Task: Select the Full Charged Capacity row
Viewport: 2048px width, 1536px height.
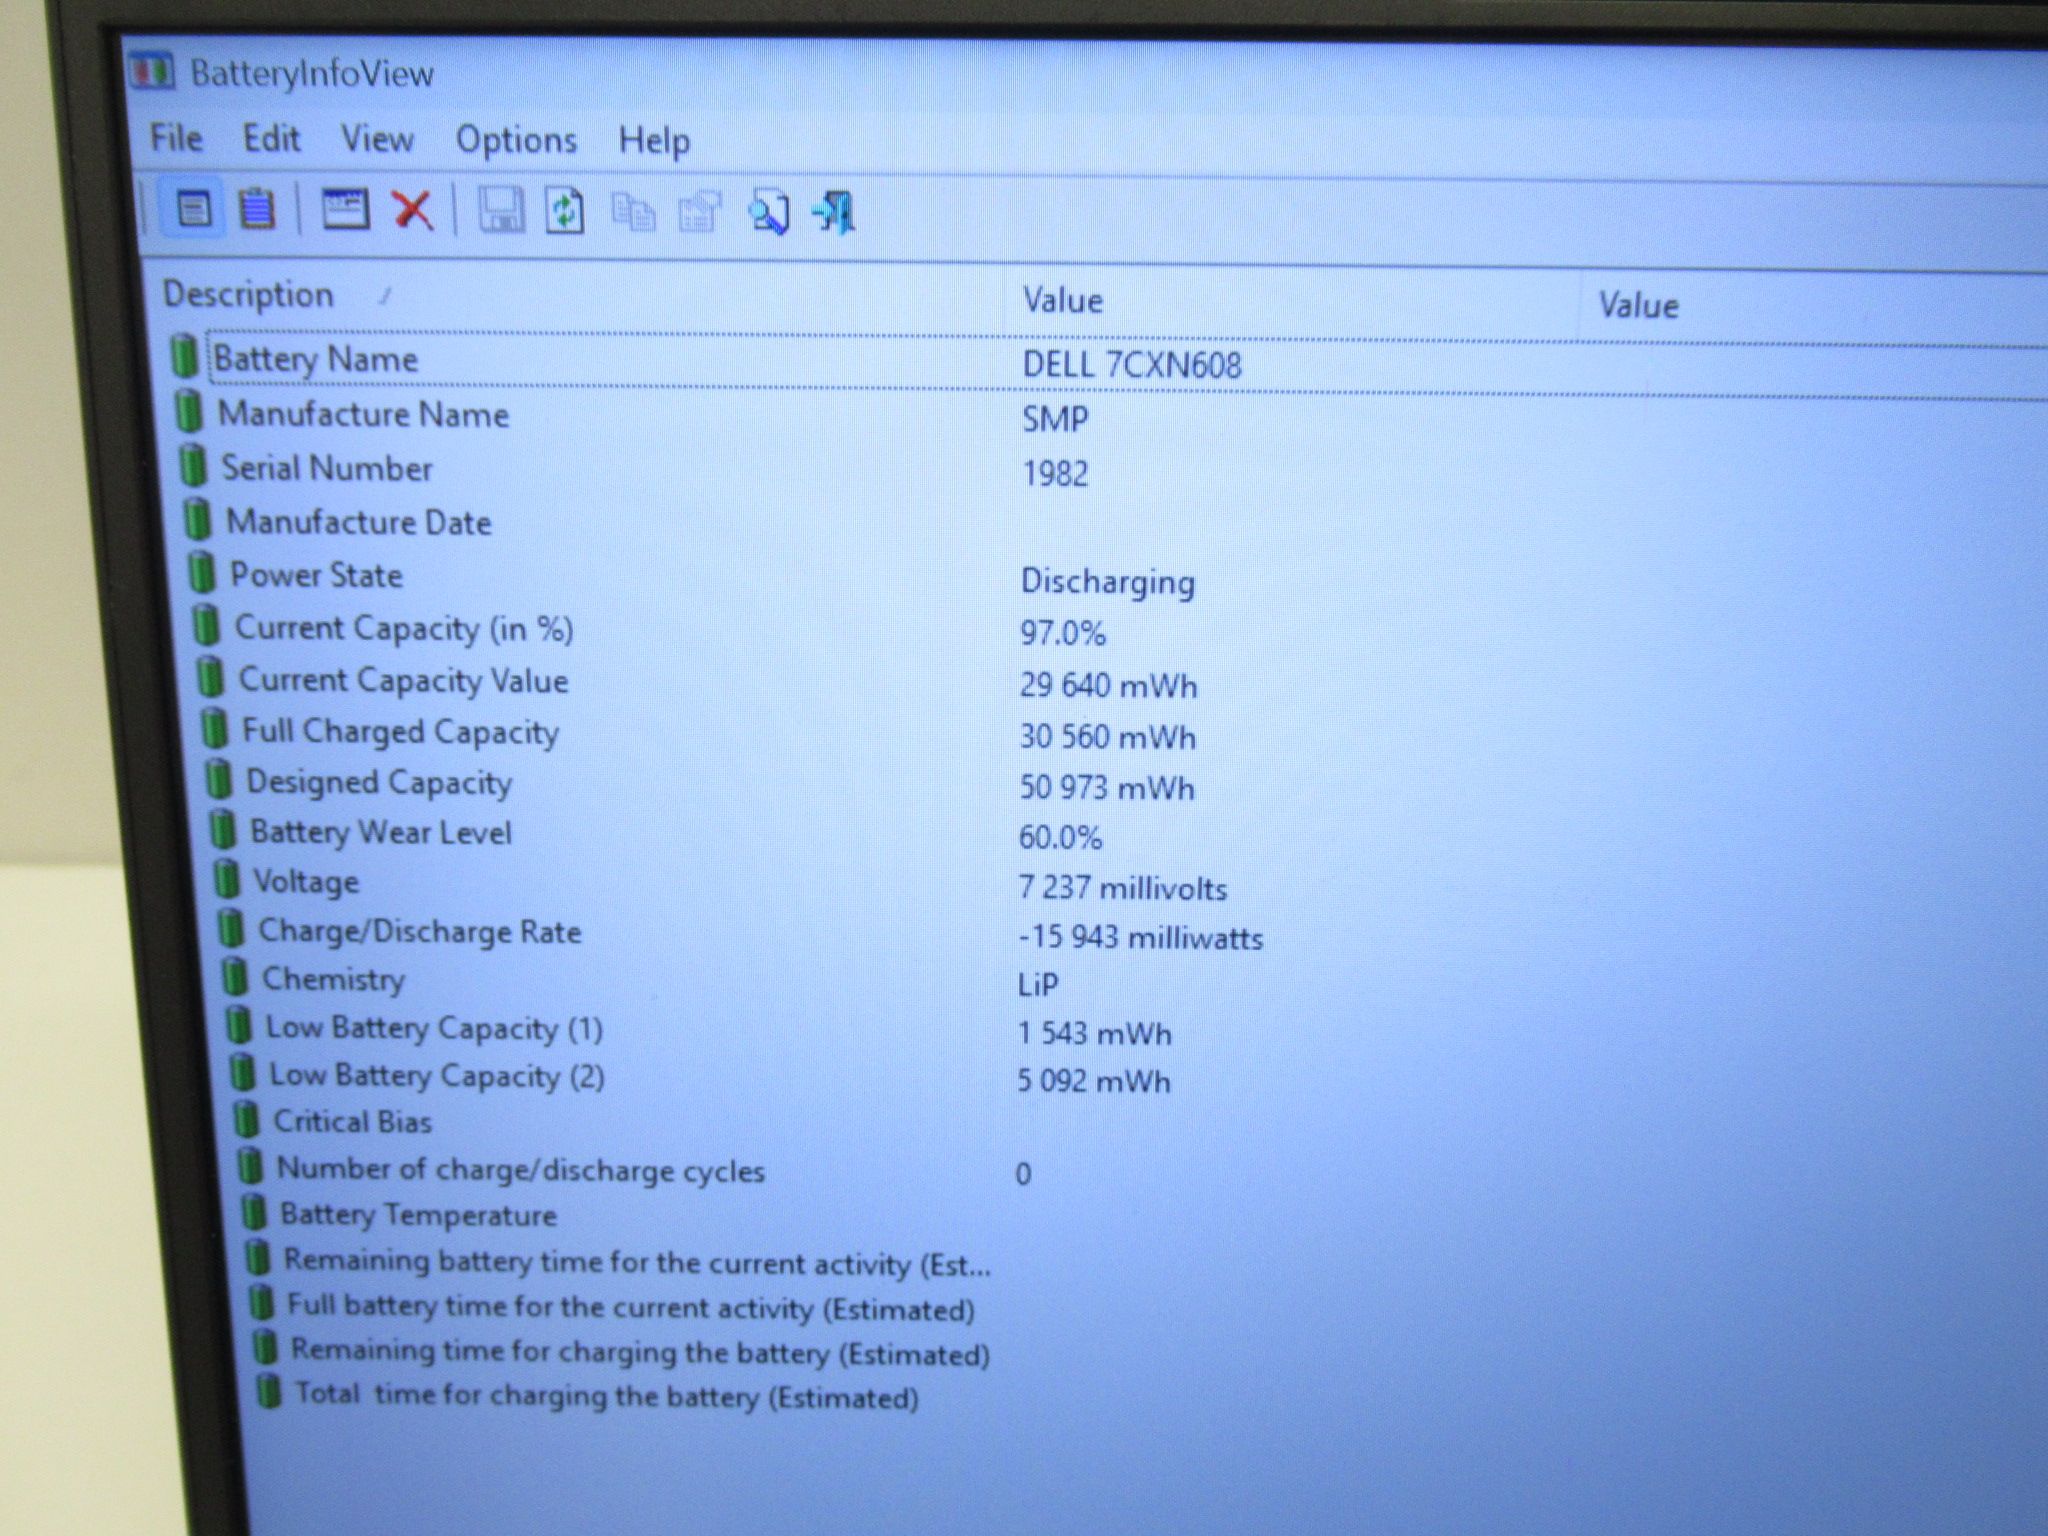Action: (1100, 733)
